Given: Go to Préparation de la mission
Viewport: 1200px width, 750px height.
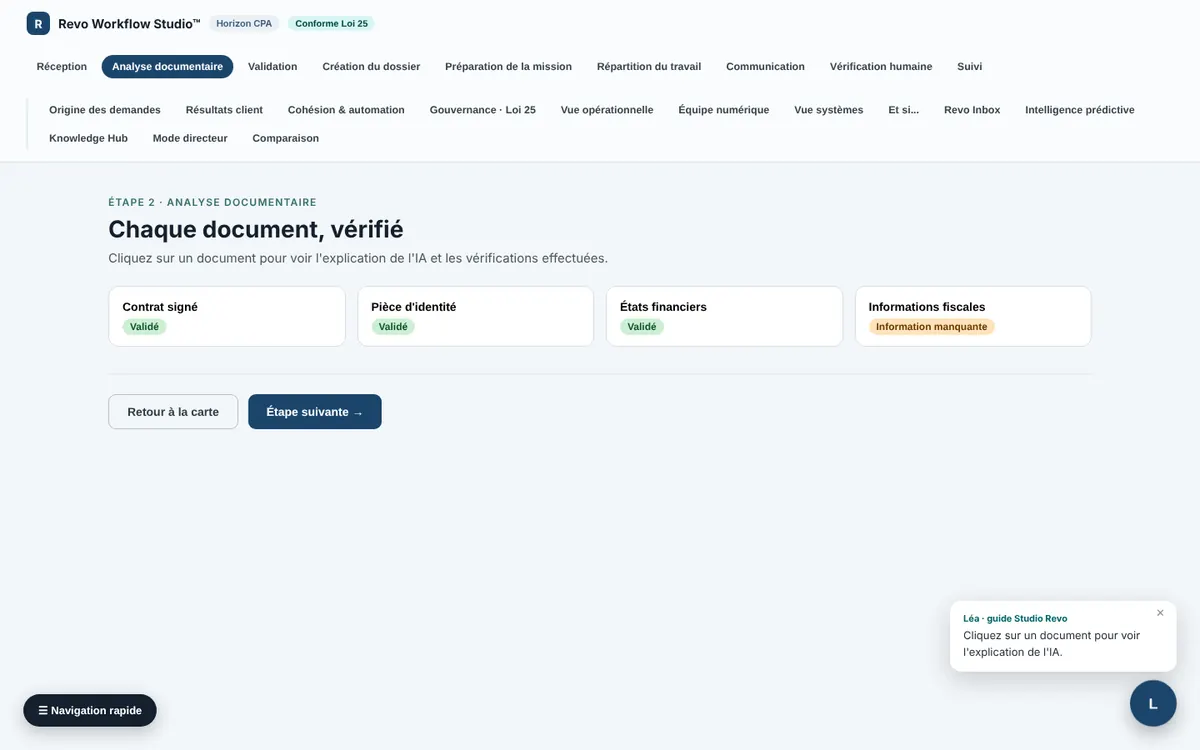Looking at the screenshot, I should click(x=508, y=67).
